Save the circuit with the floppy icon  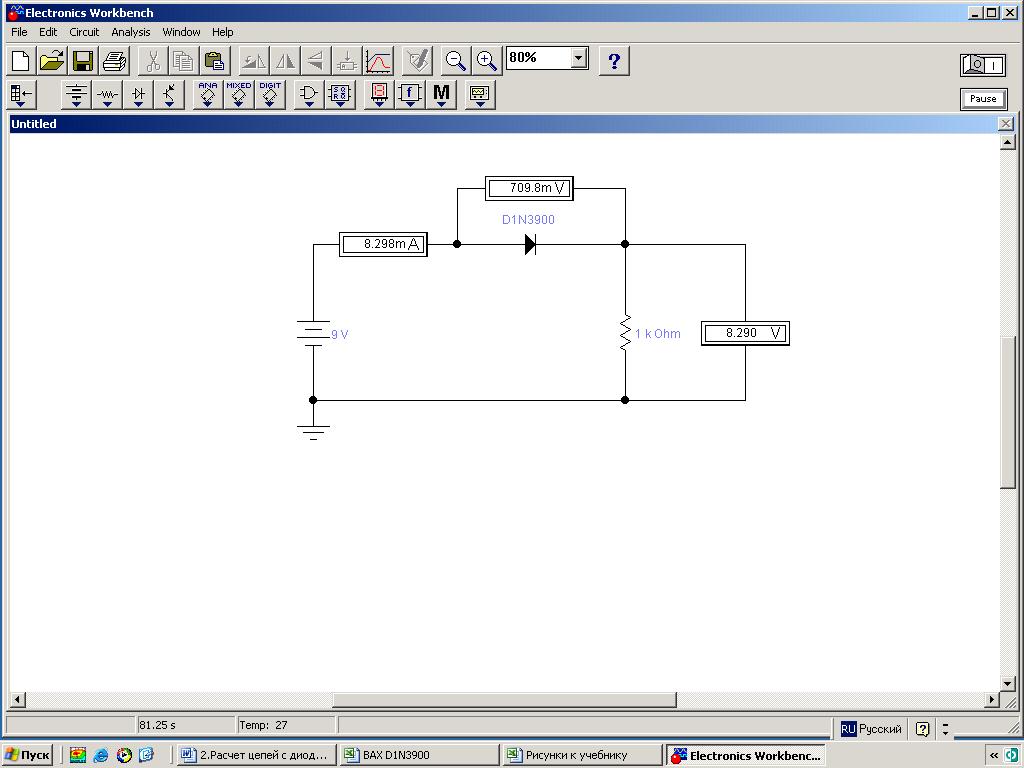coord(83,61)
